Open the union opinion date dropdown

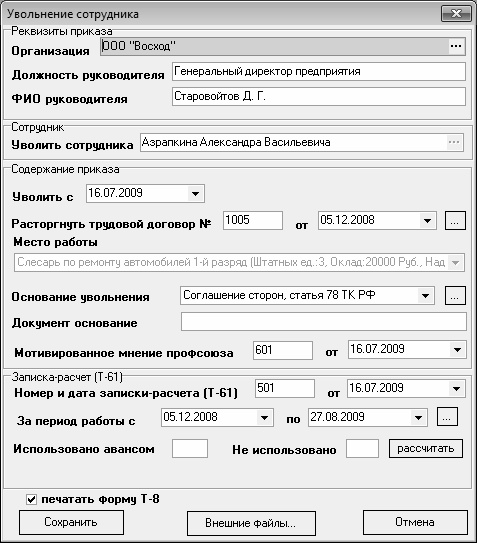pyautogui.click(x=457, y=350)
